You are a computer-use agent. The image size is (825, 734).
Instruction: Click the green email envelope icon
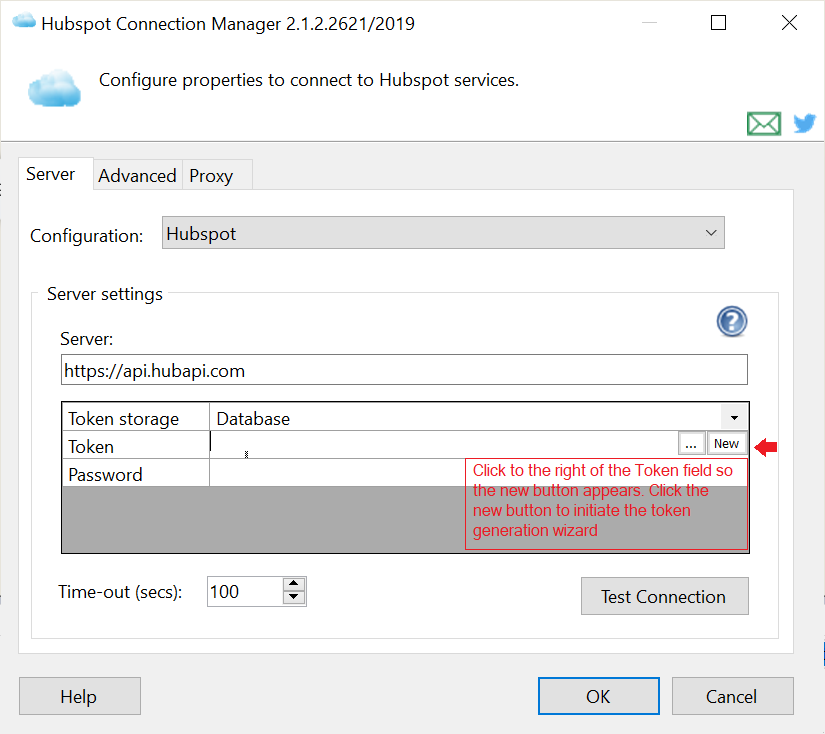click(x=763, y=124)
